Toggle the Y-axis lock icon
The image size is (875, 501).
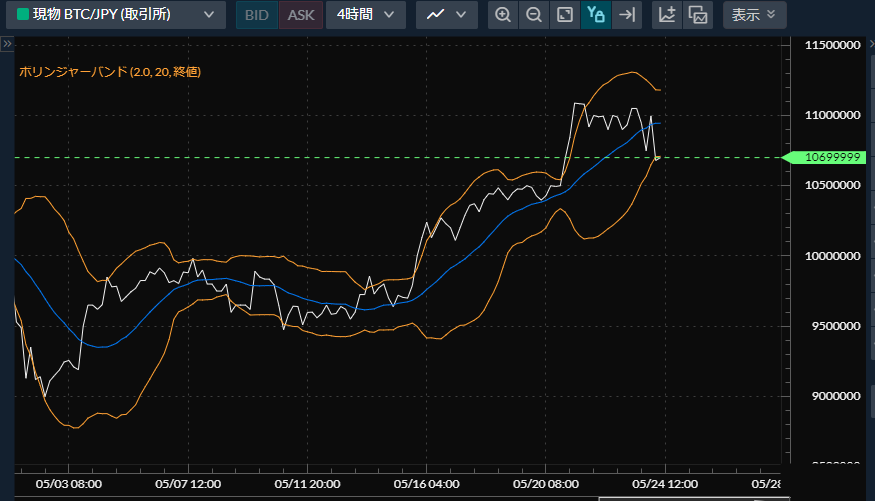point(596,15)
